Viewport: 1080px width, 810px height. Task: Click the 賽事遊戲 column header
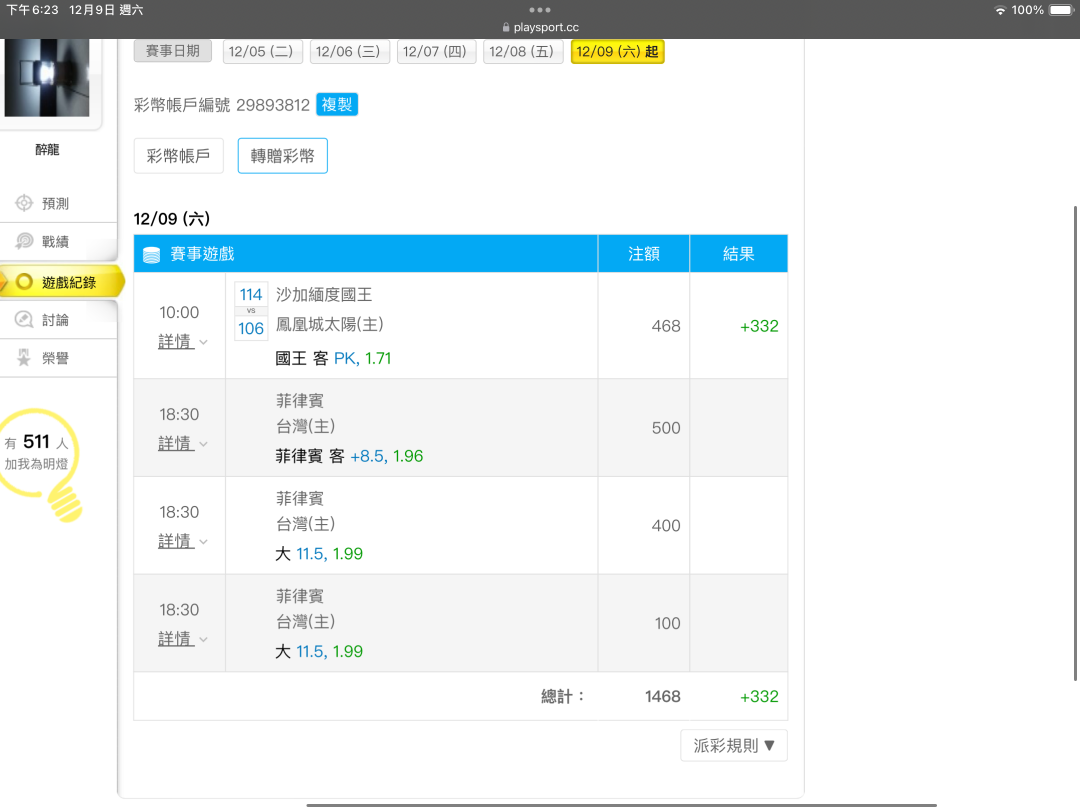click(366, 254)
